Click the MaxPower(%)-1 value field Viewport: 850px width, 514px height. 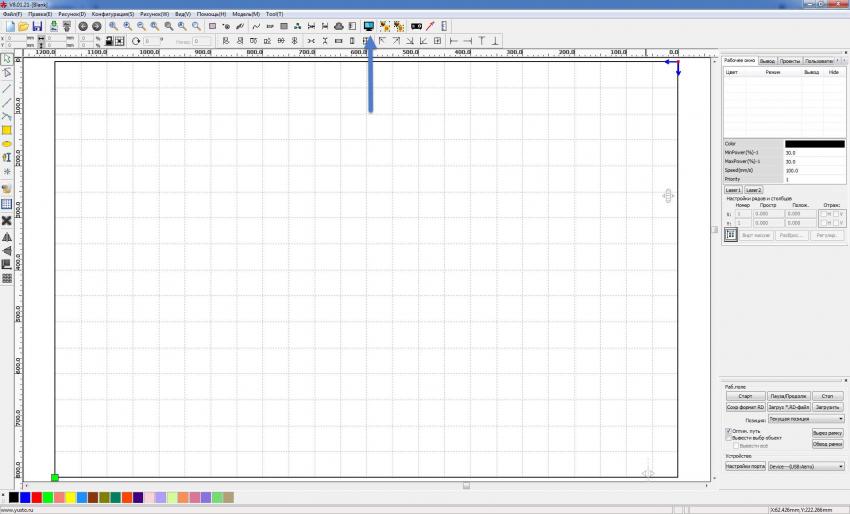tap(813, 161)
